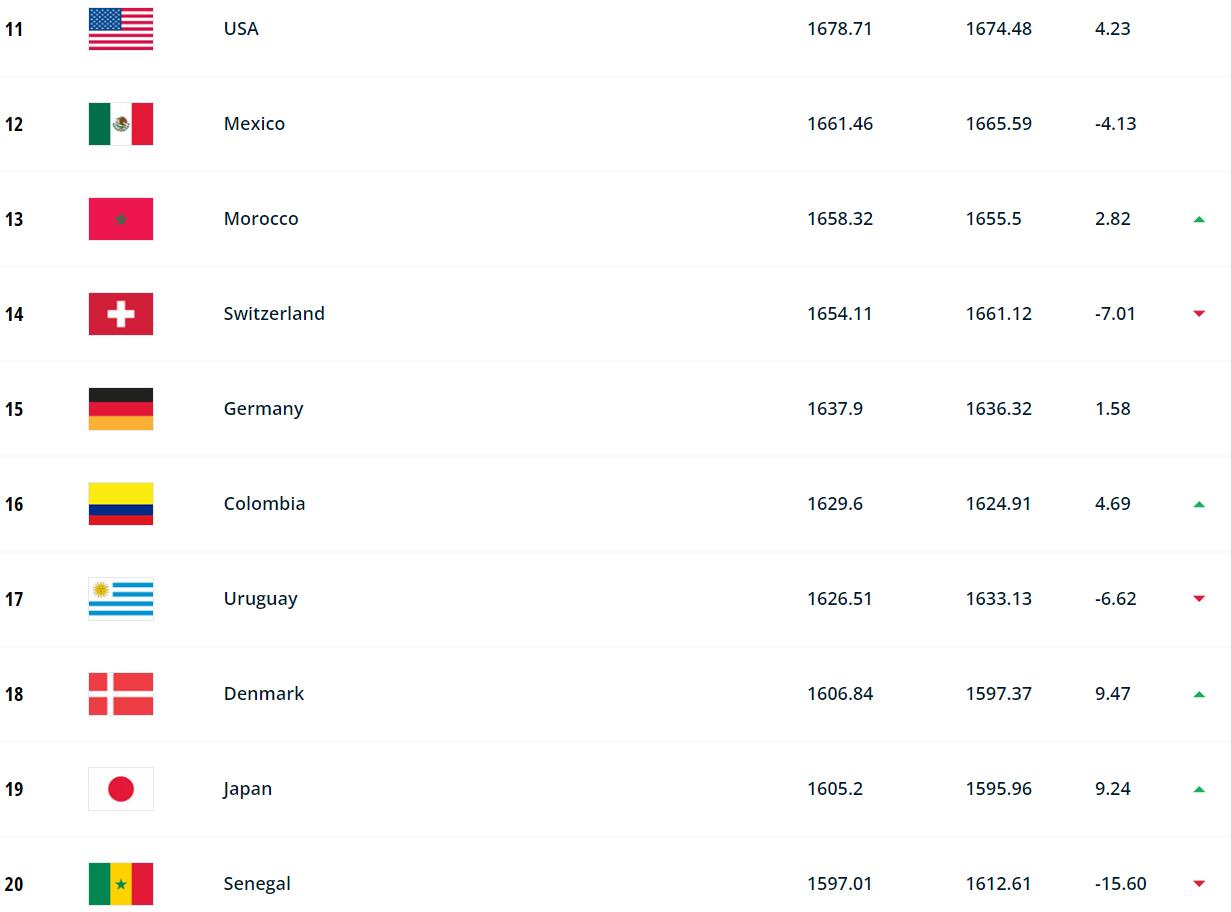The height and width of the screenshot is (912, 1231).
Task: Click Denmark's previous points 1597.37
Action: click(x=998, y=694)
